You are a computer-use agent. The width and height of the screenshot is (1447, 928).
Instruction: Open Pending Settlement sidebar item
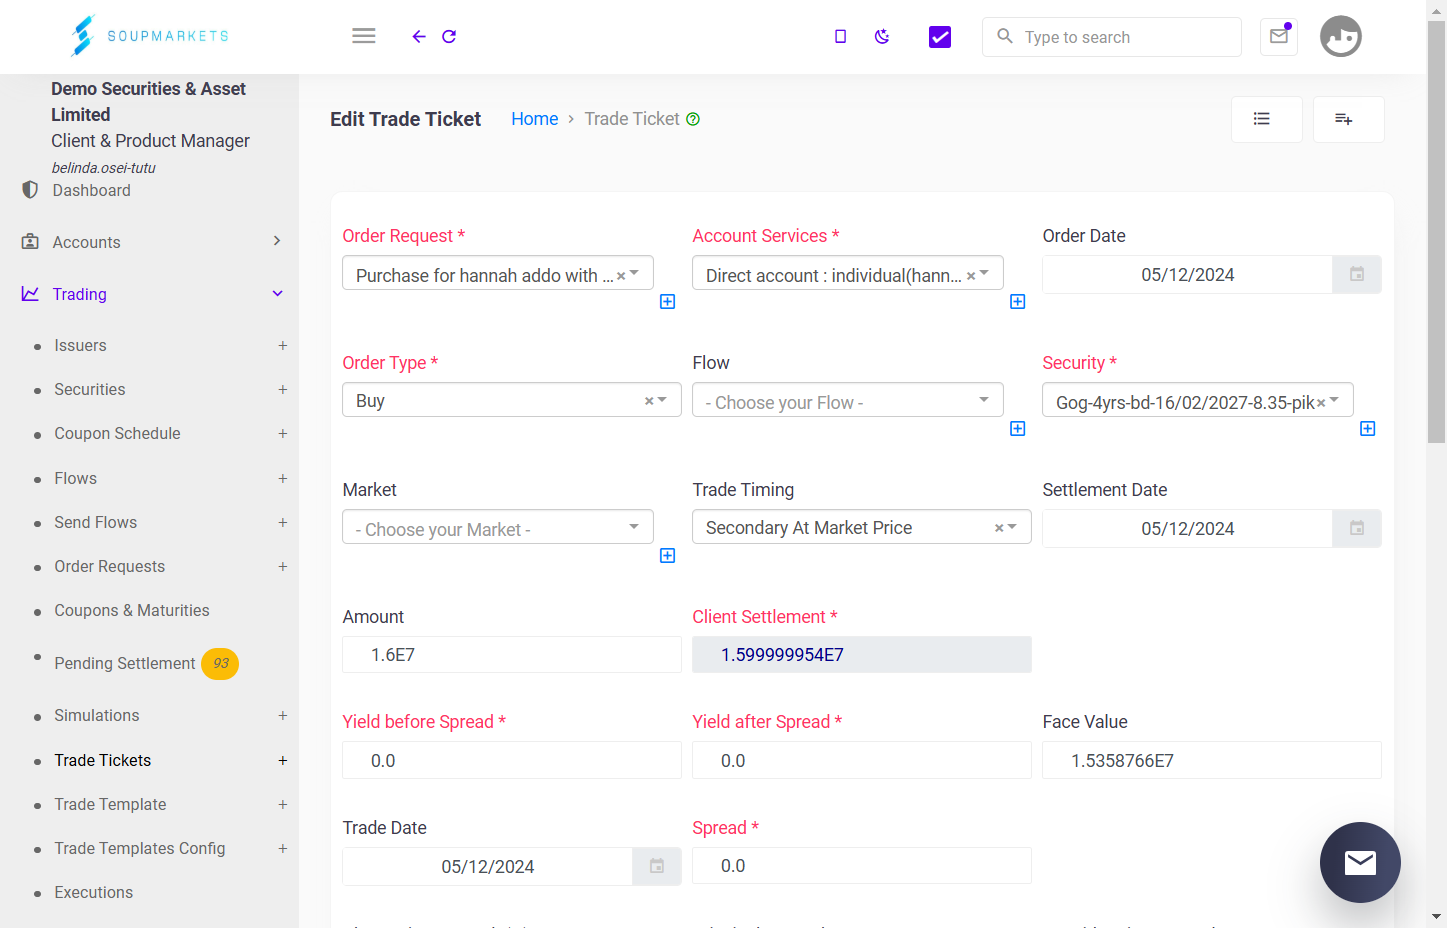(x=125, y=663)
